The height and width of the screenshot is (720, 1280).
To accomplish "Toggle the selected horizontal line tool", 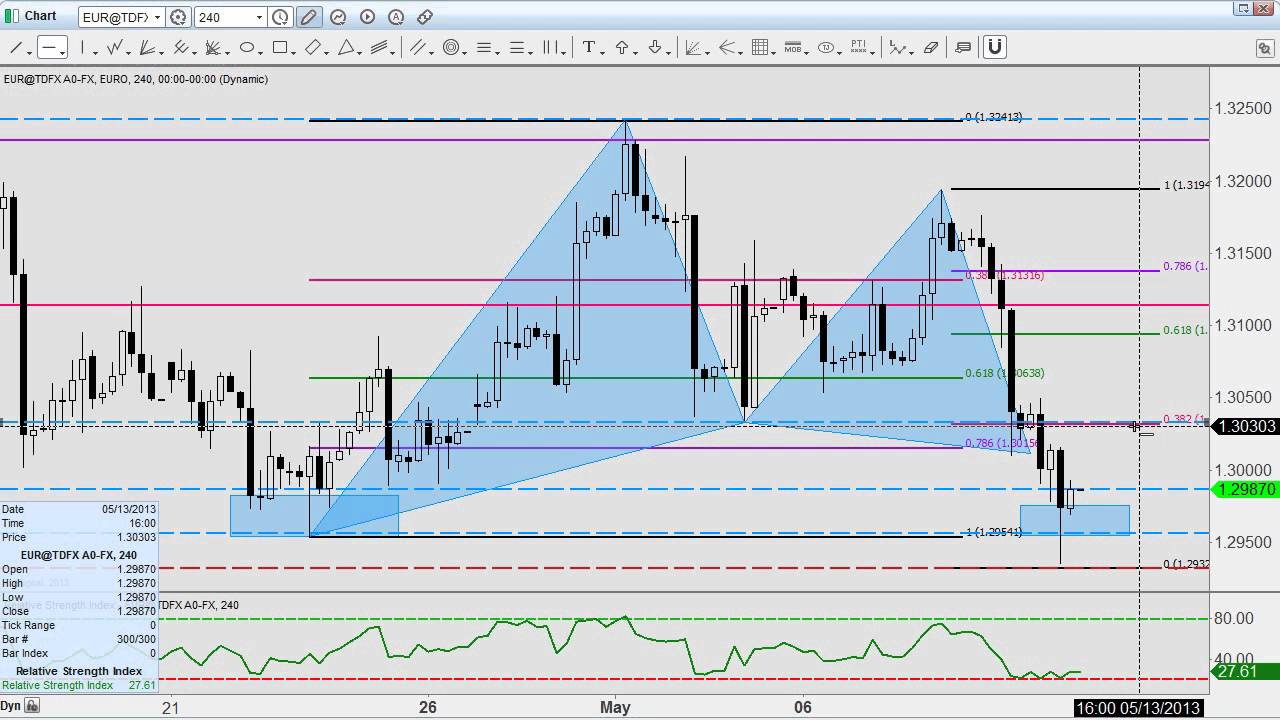I will [x=52, y=47].
